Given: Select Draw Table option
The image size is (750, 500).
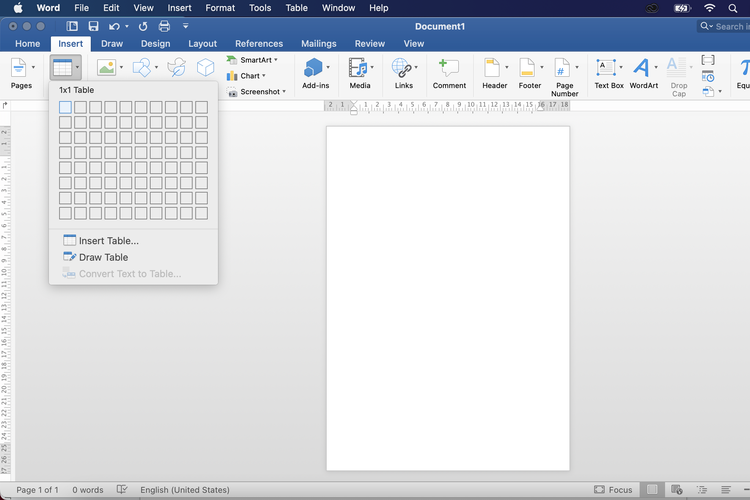Looking at the screenshot, I should pos(103,257).
